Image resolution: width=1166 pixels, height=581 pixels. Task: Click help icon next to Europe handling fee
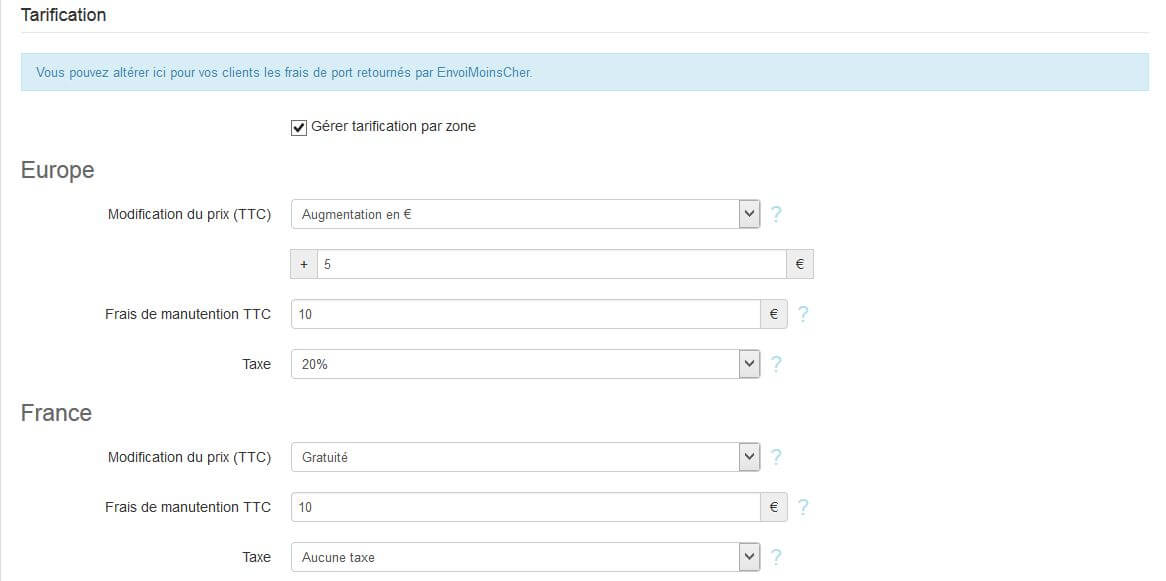[x=803, y=315]
